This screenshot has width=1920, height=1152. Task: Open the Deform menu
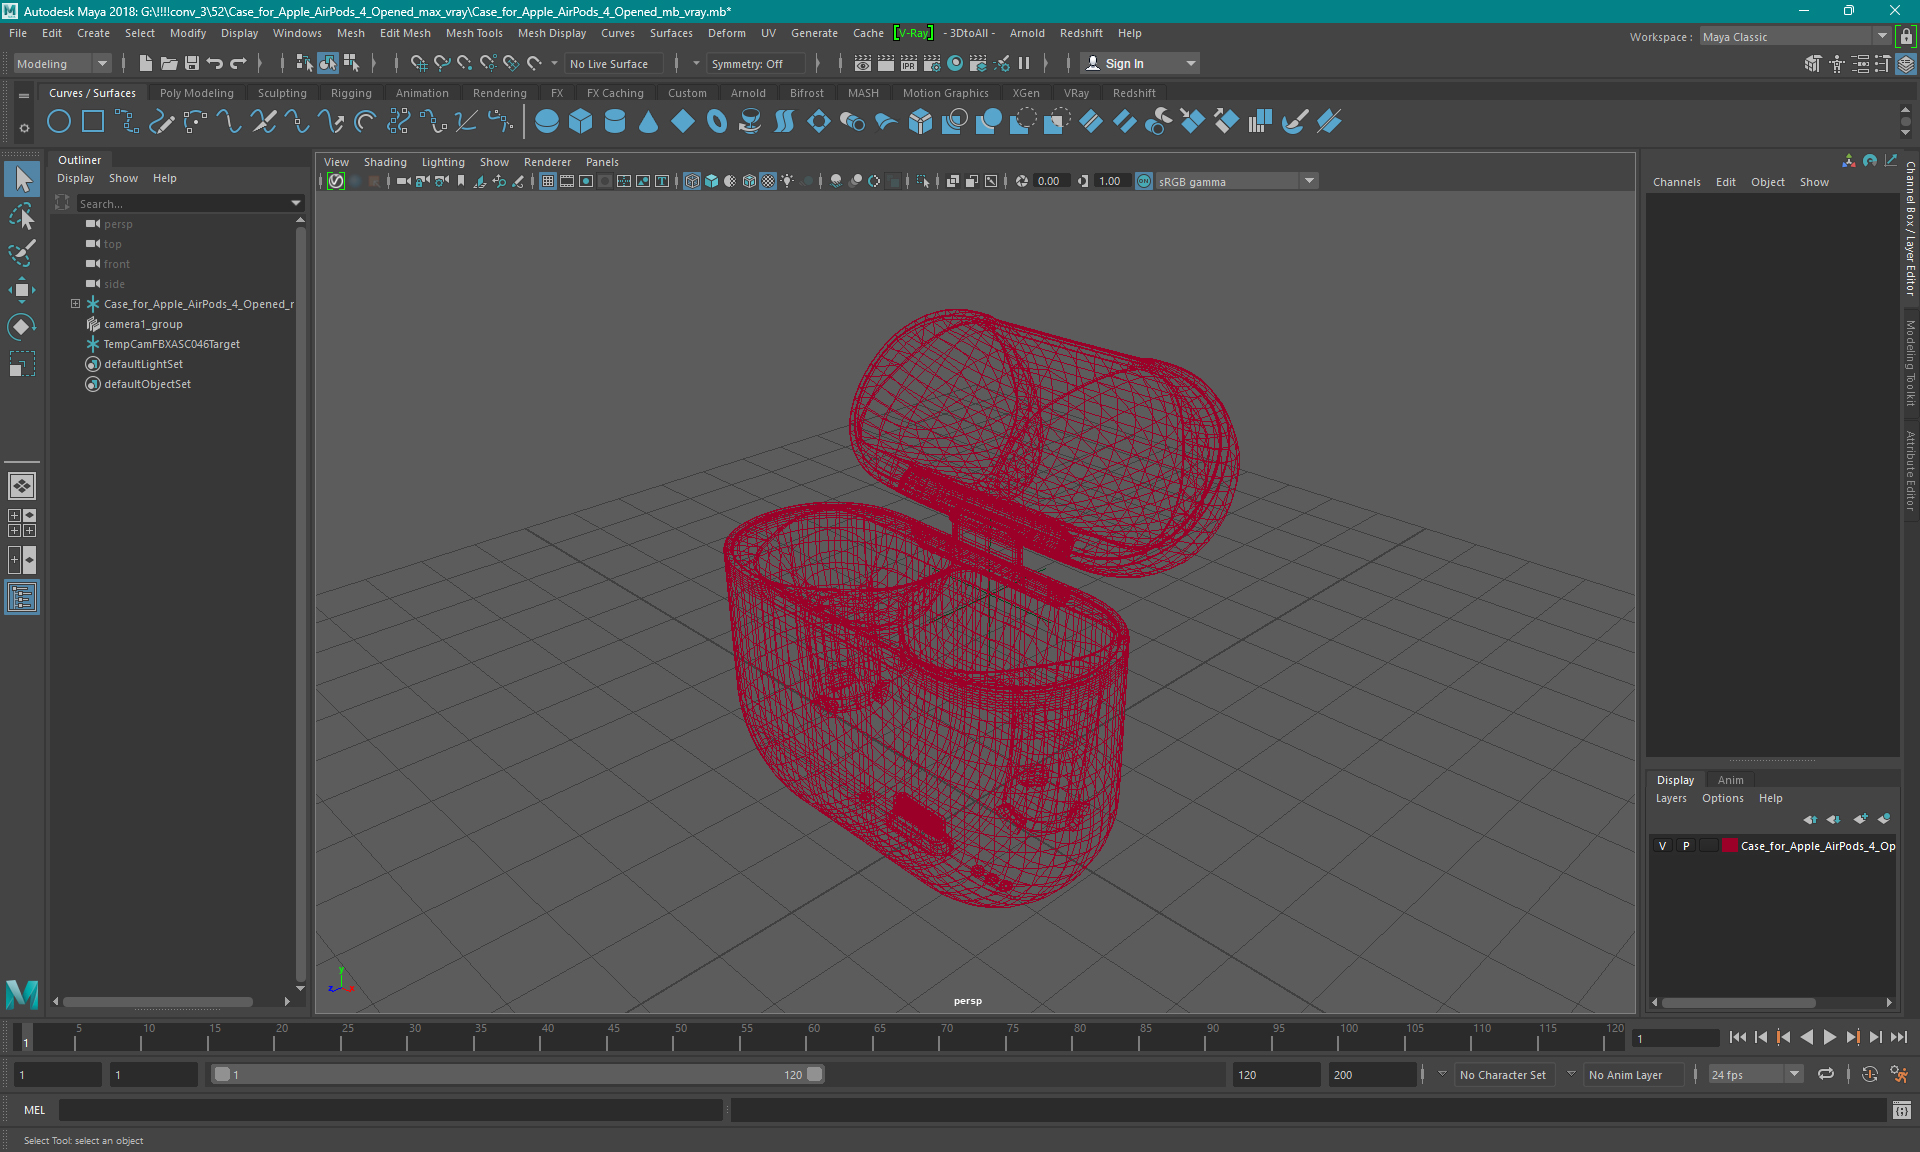[x=727, y=33]
